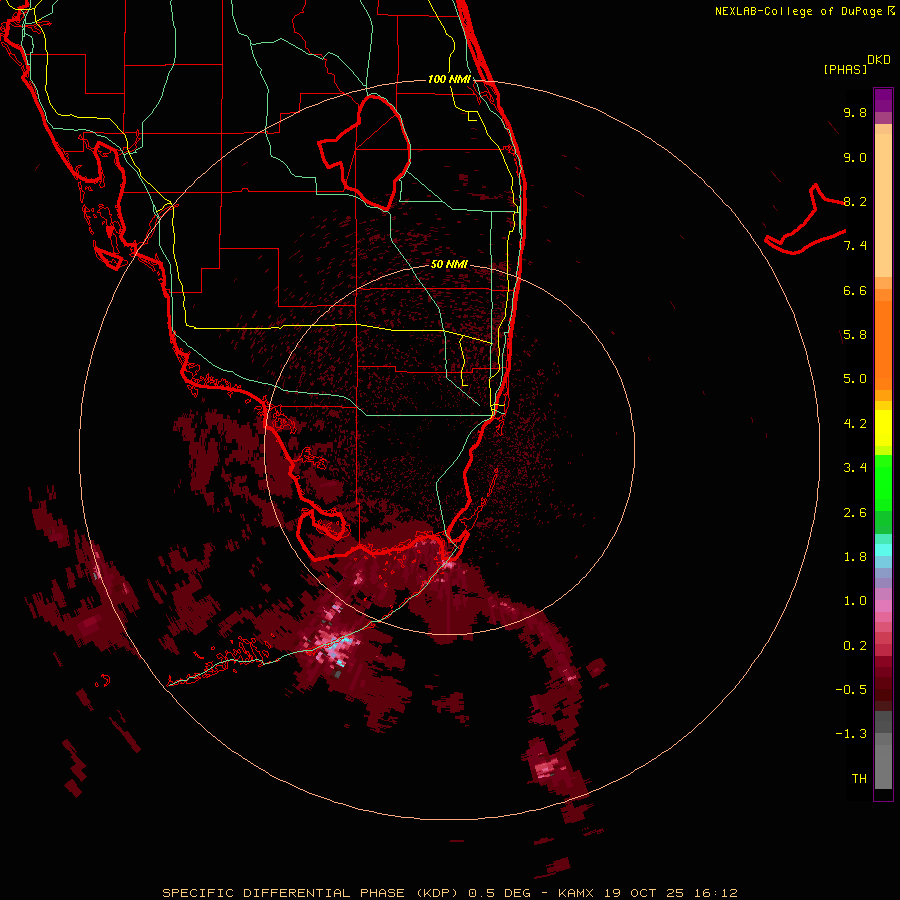Screen dimensions: 900x900
Task: Click the 1.0 value on the color scale
Action: click(855, 601)
